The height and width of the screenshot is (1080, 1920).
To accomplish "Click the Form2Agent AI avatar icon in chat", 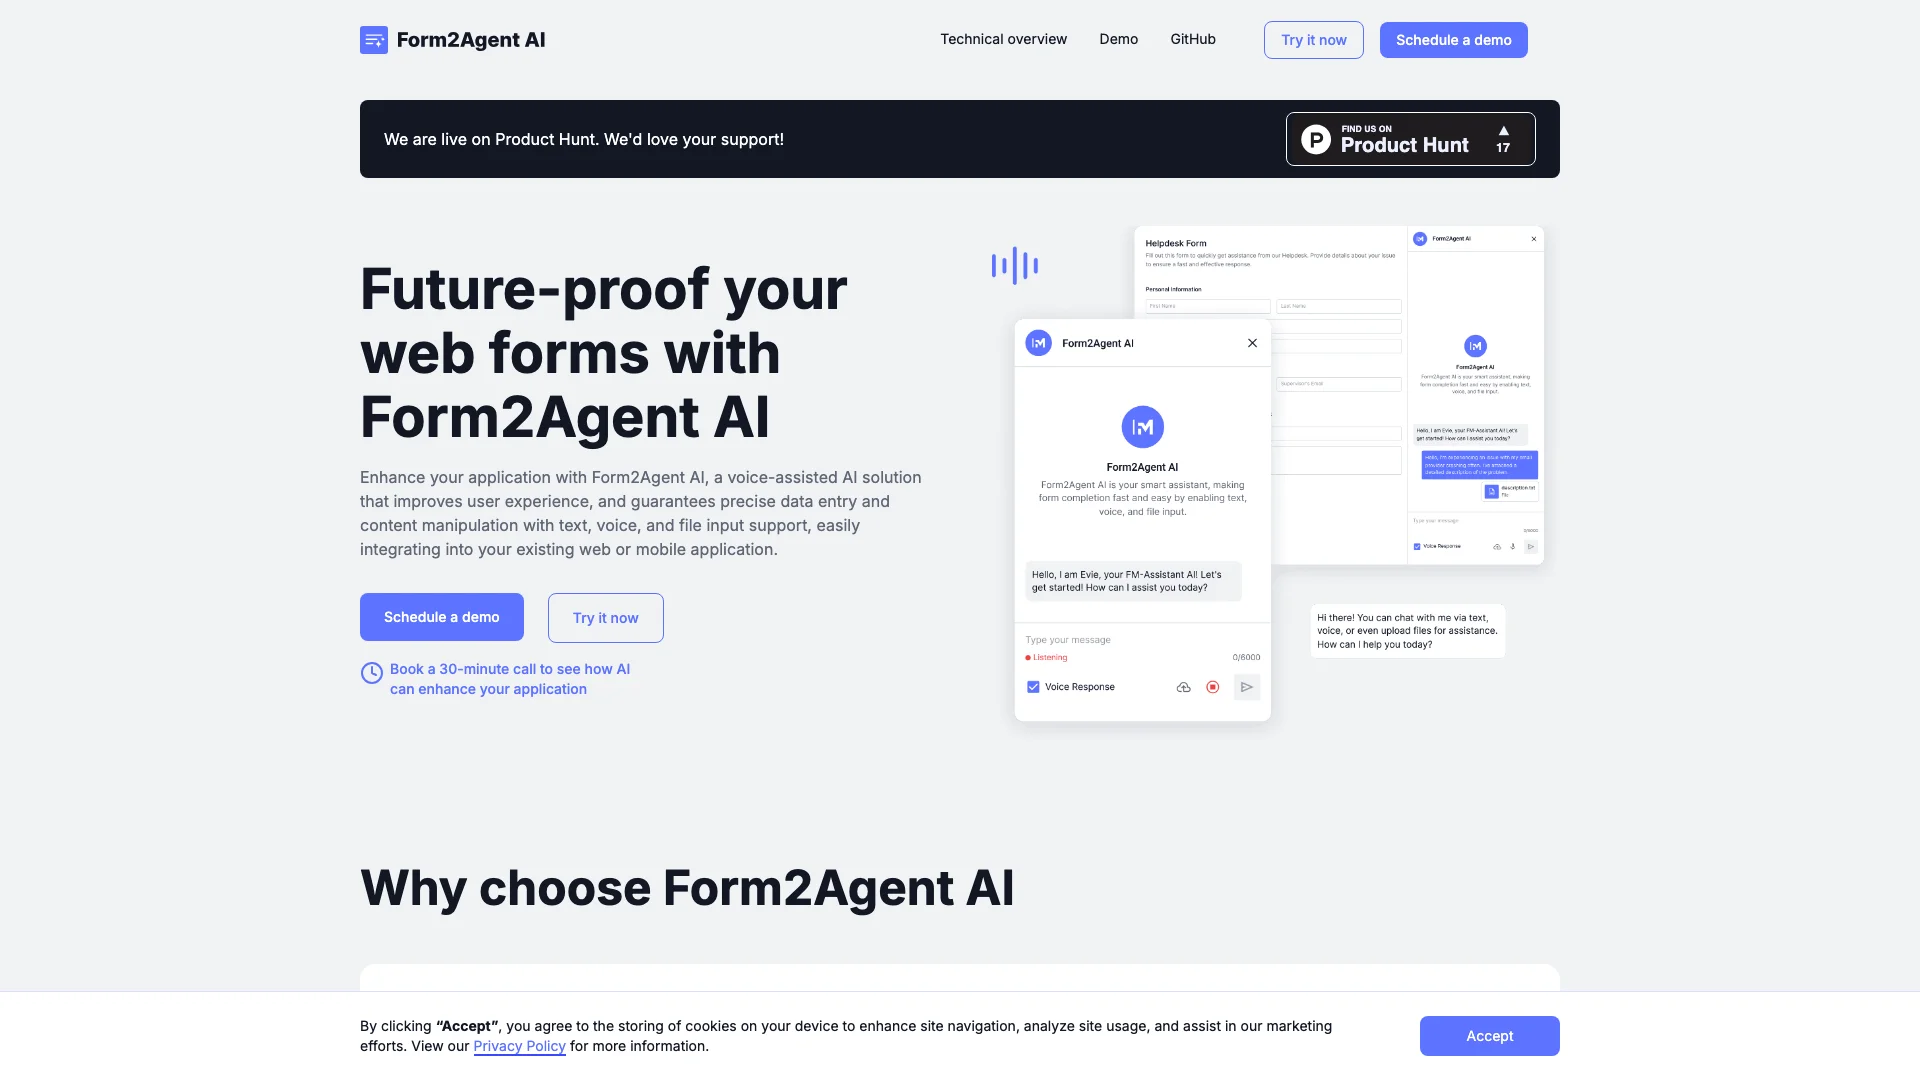I will coord(1142,427).
